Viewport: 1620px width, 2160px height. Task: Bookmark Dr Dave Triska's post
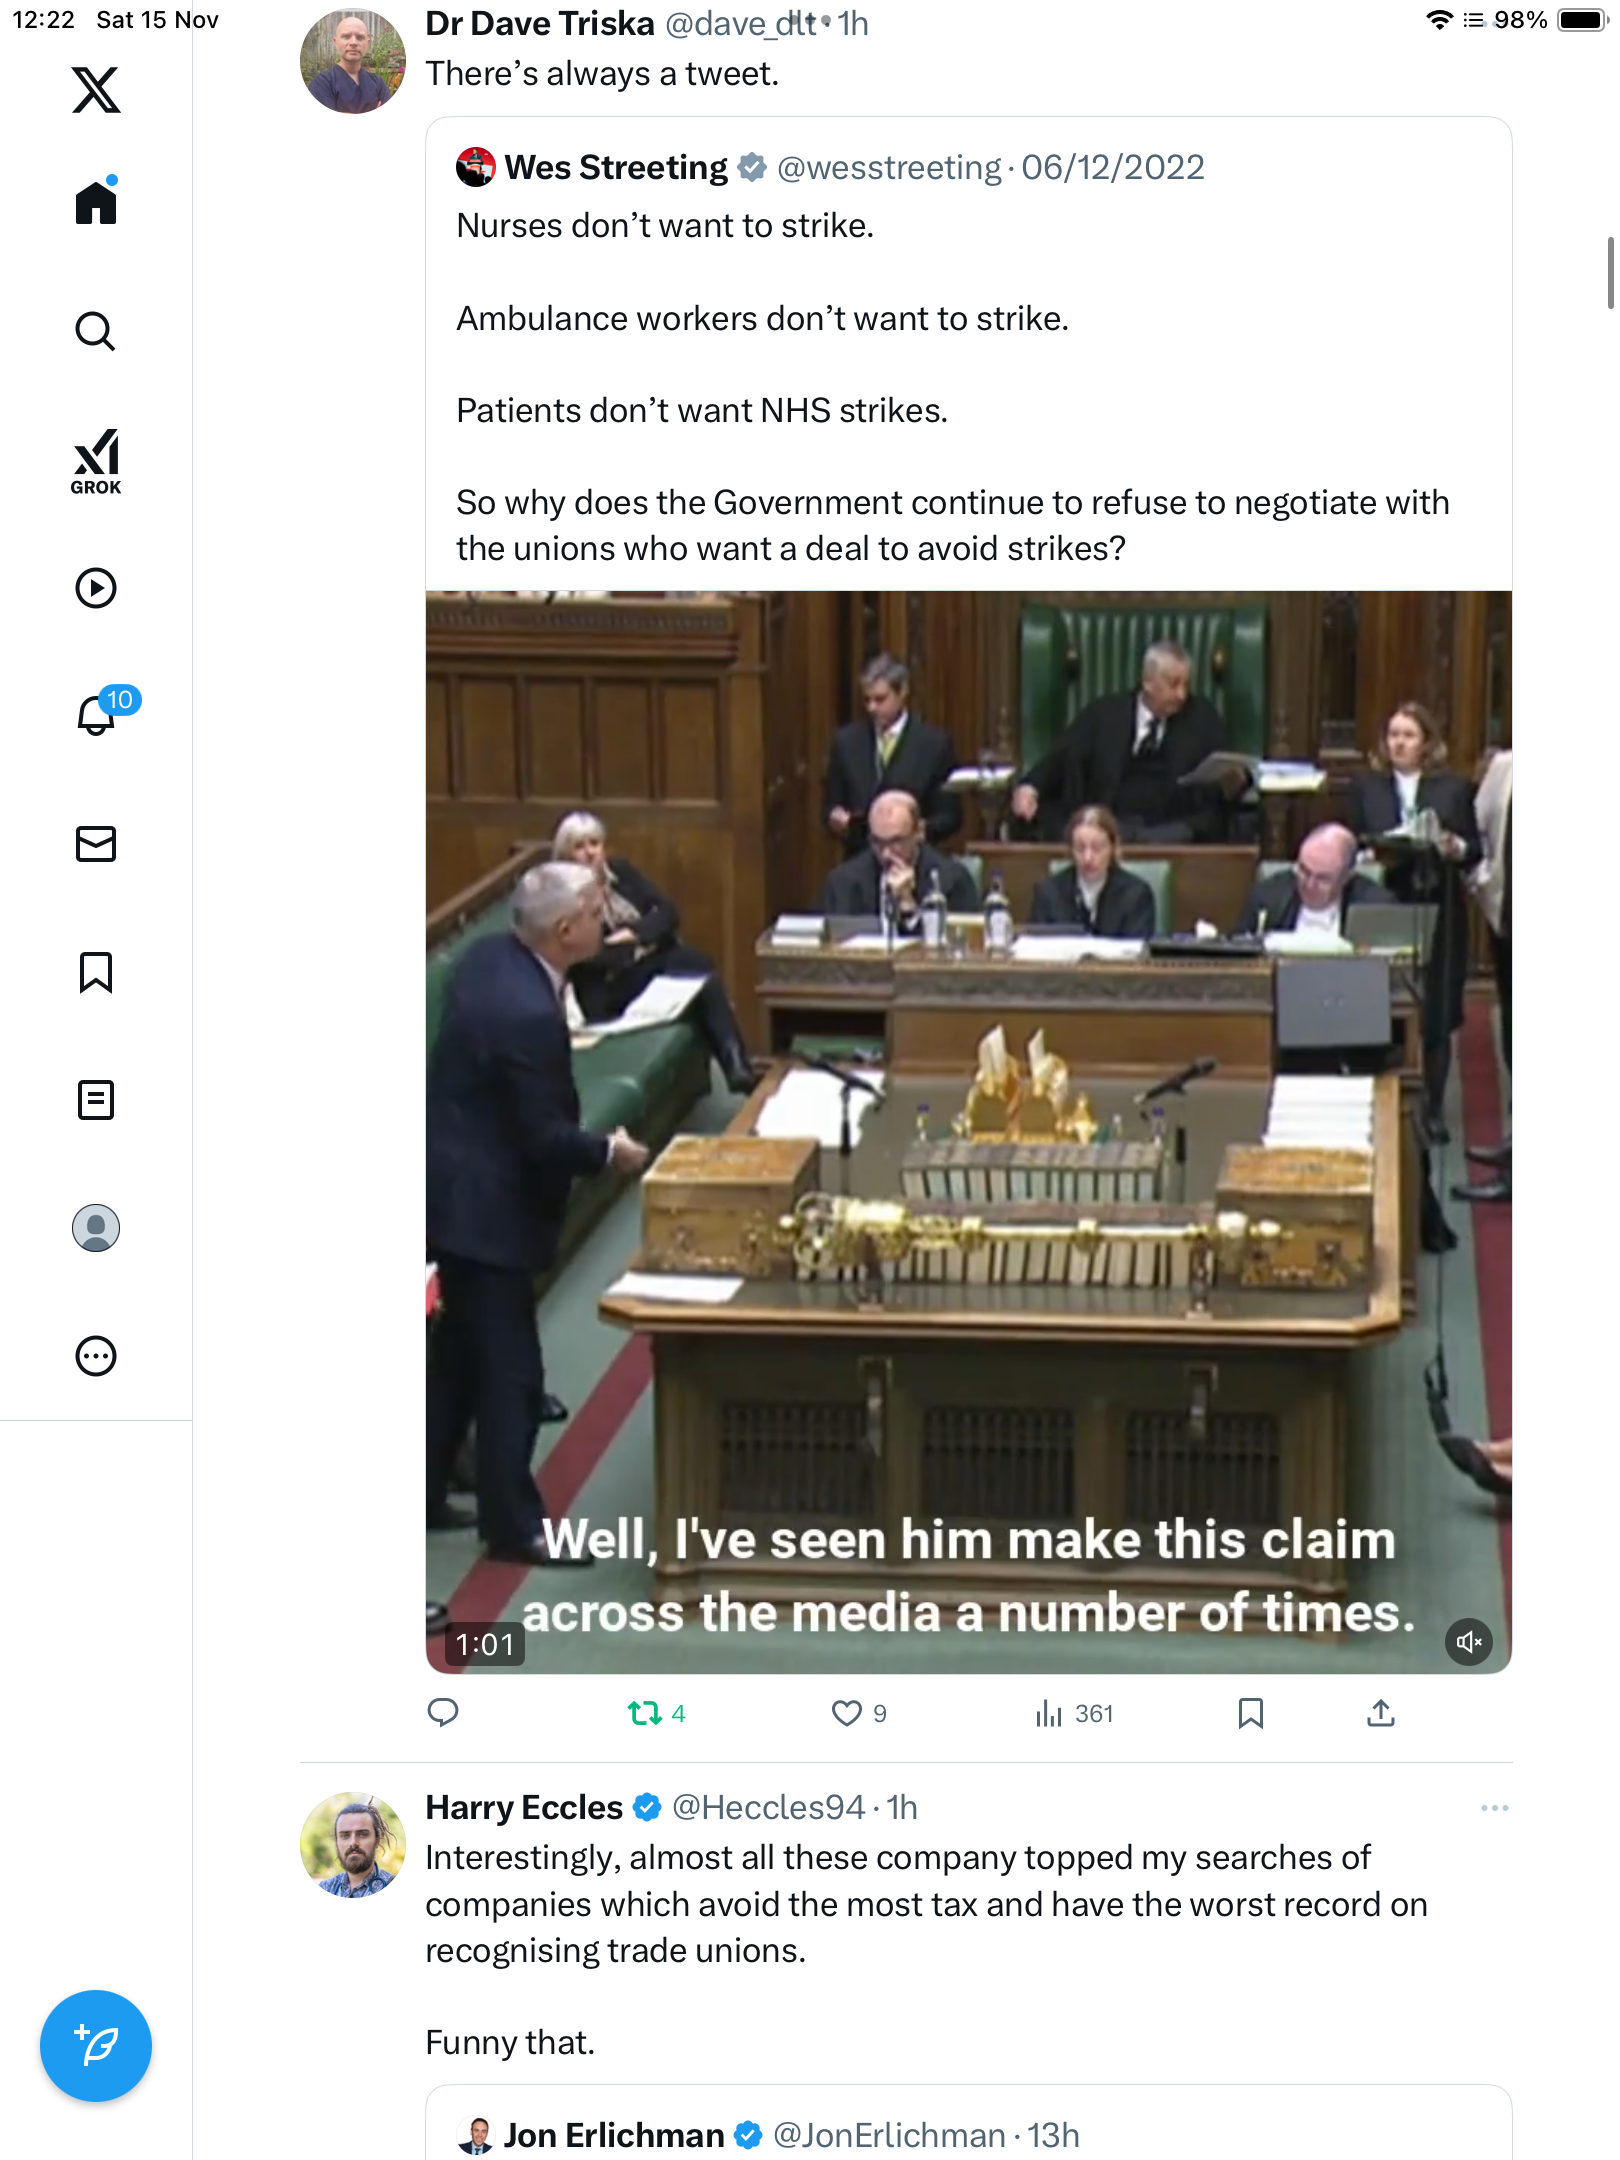coord(1250,1714)
